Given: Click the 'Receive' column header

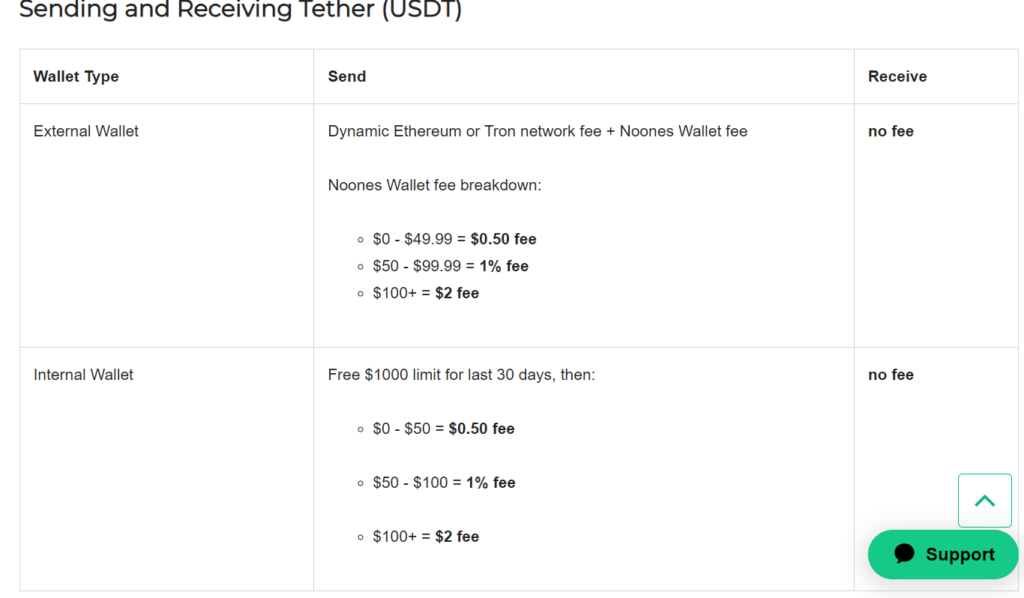Looking at the screenshot, I should coord(897,76).
